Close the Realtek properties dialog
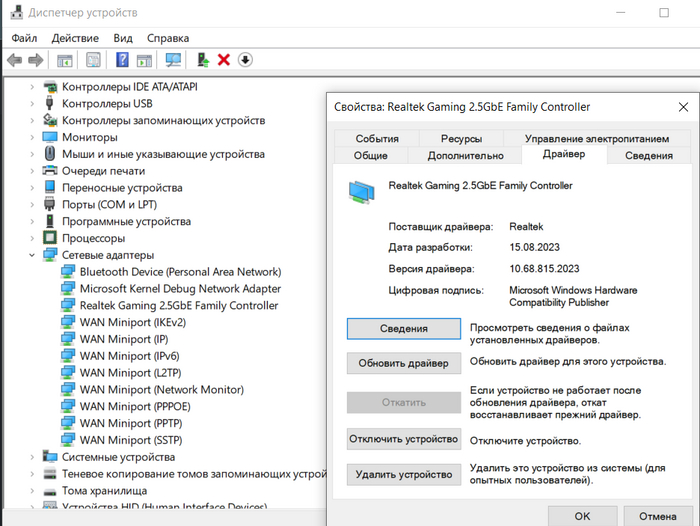The width and height of the screenshot is (700, 526). click(x=683, y=107)
